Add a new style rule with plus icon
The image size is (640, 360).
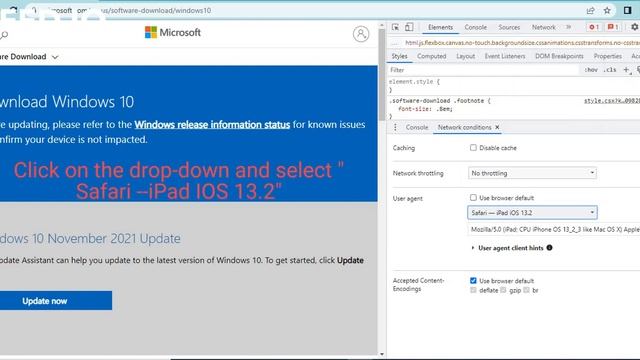click(x=627, y=70)
